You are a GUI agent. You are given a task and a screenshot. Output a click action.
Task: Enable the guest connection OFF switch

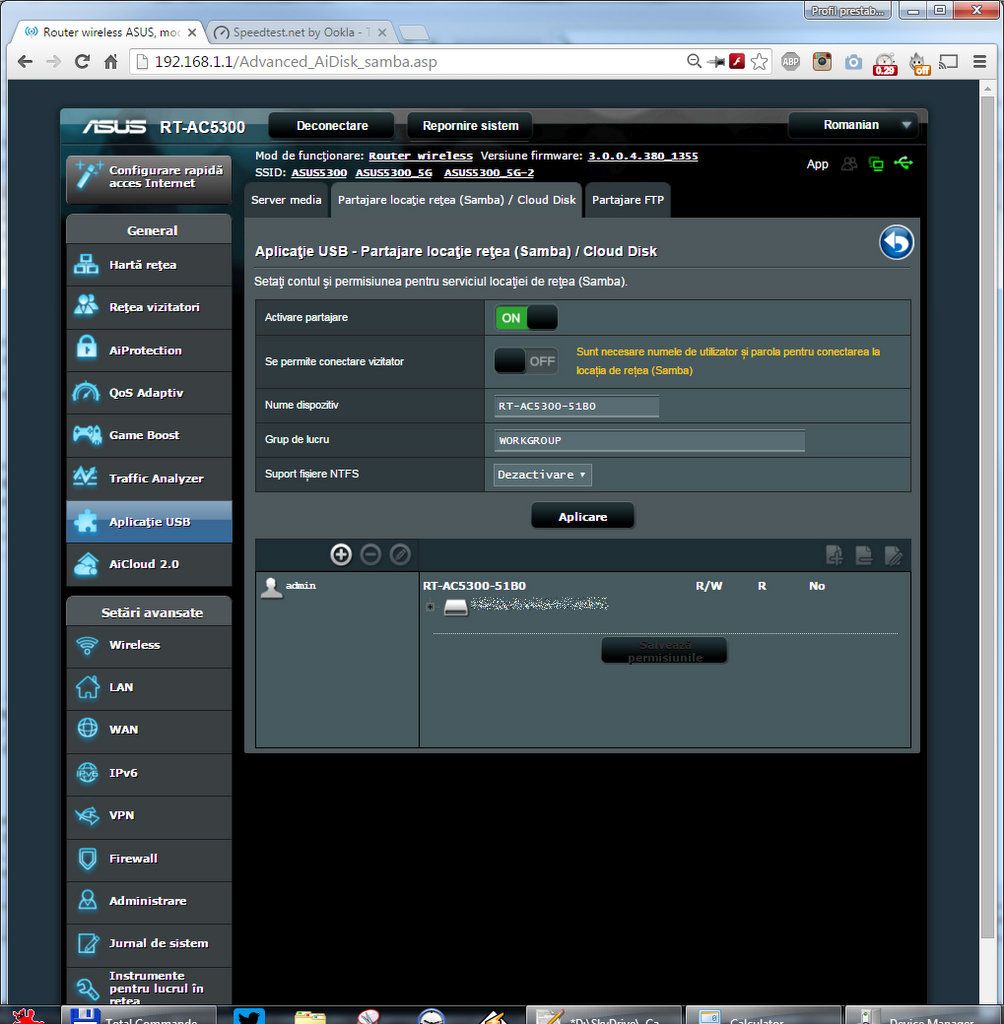tap(526, 361)
